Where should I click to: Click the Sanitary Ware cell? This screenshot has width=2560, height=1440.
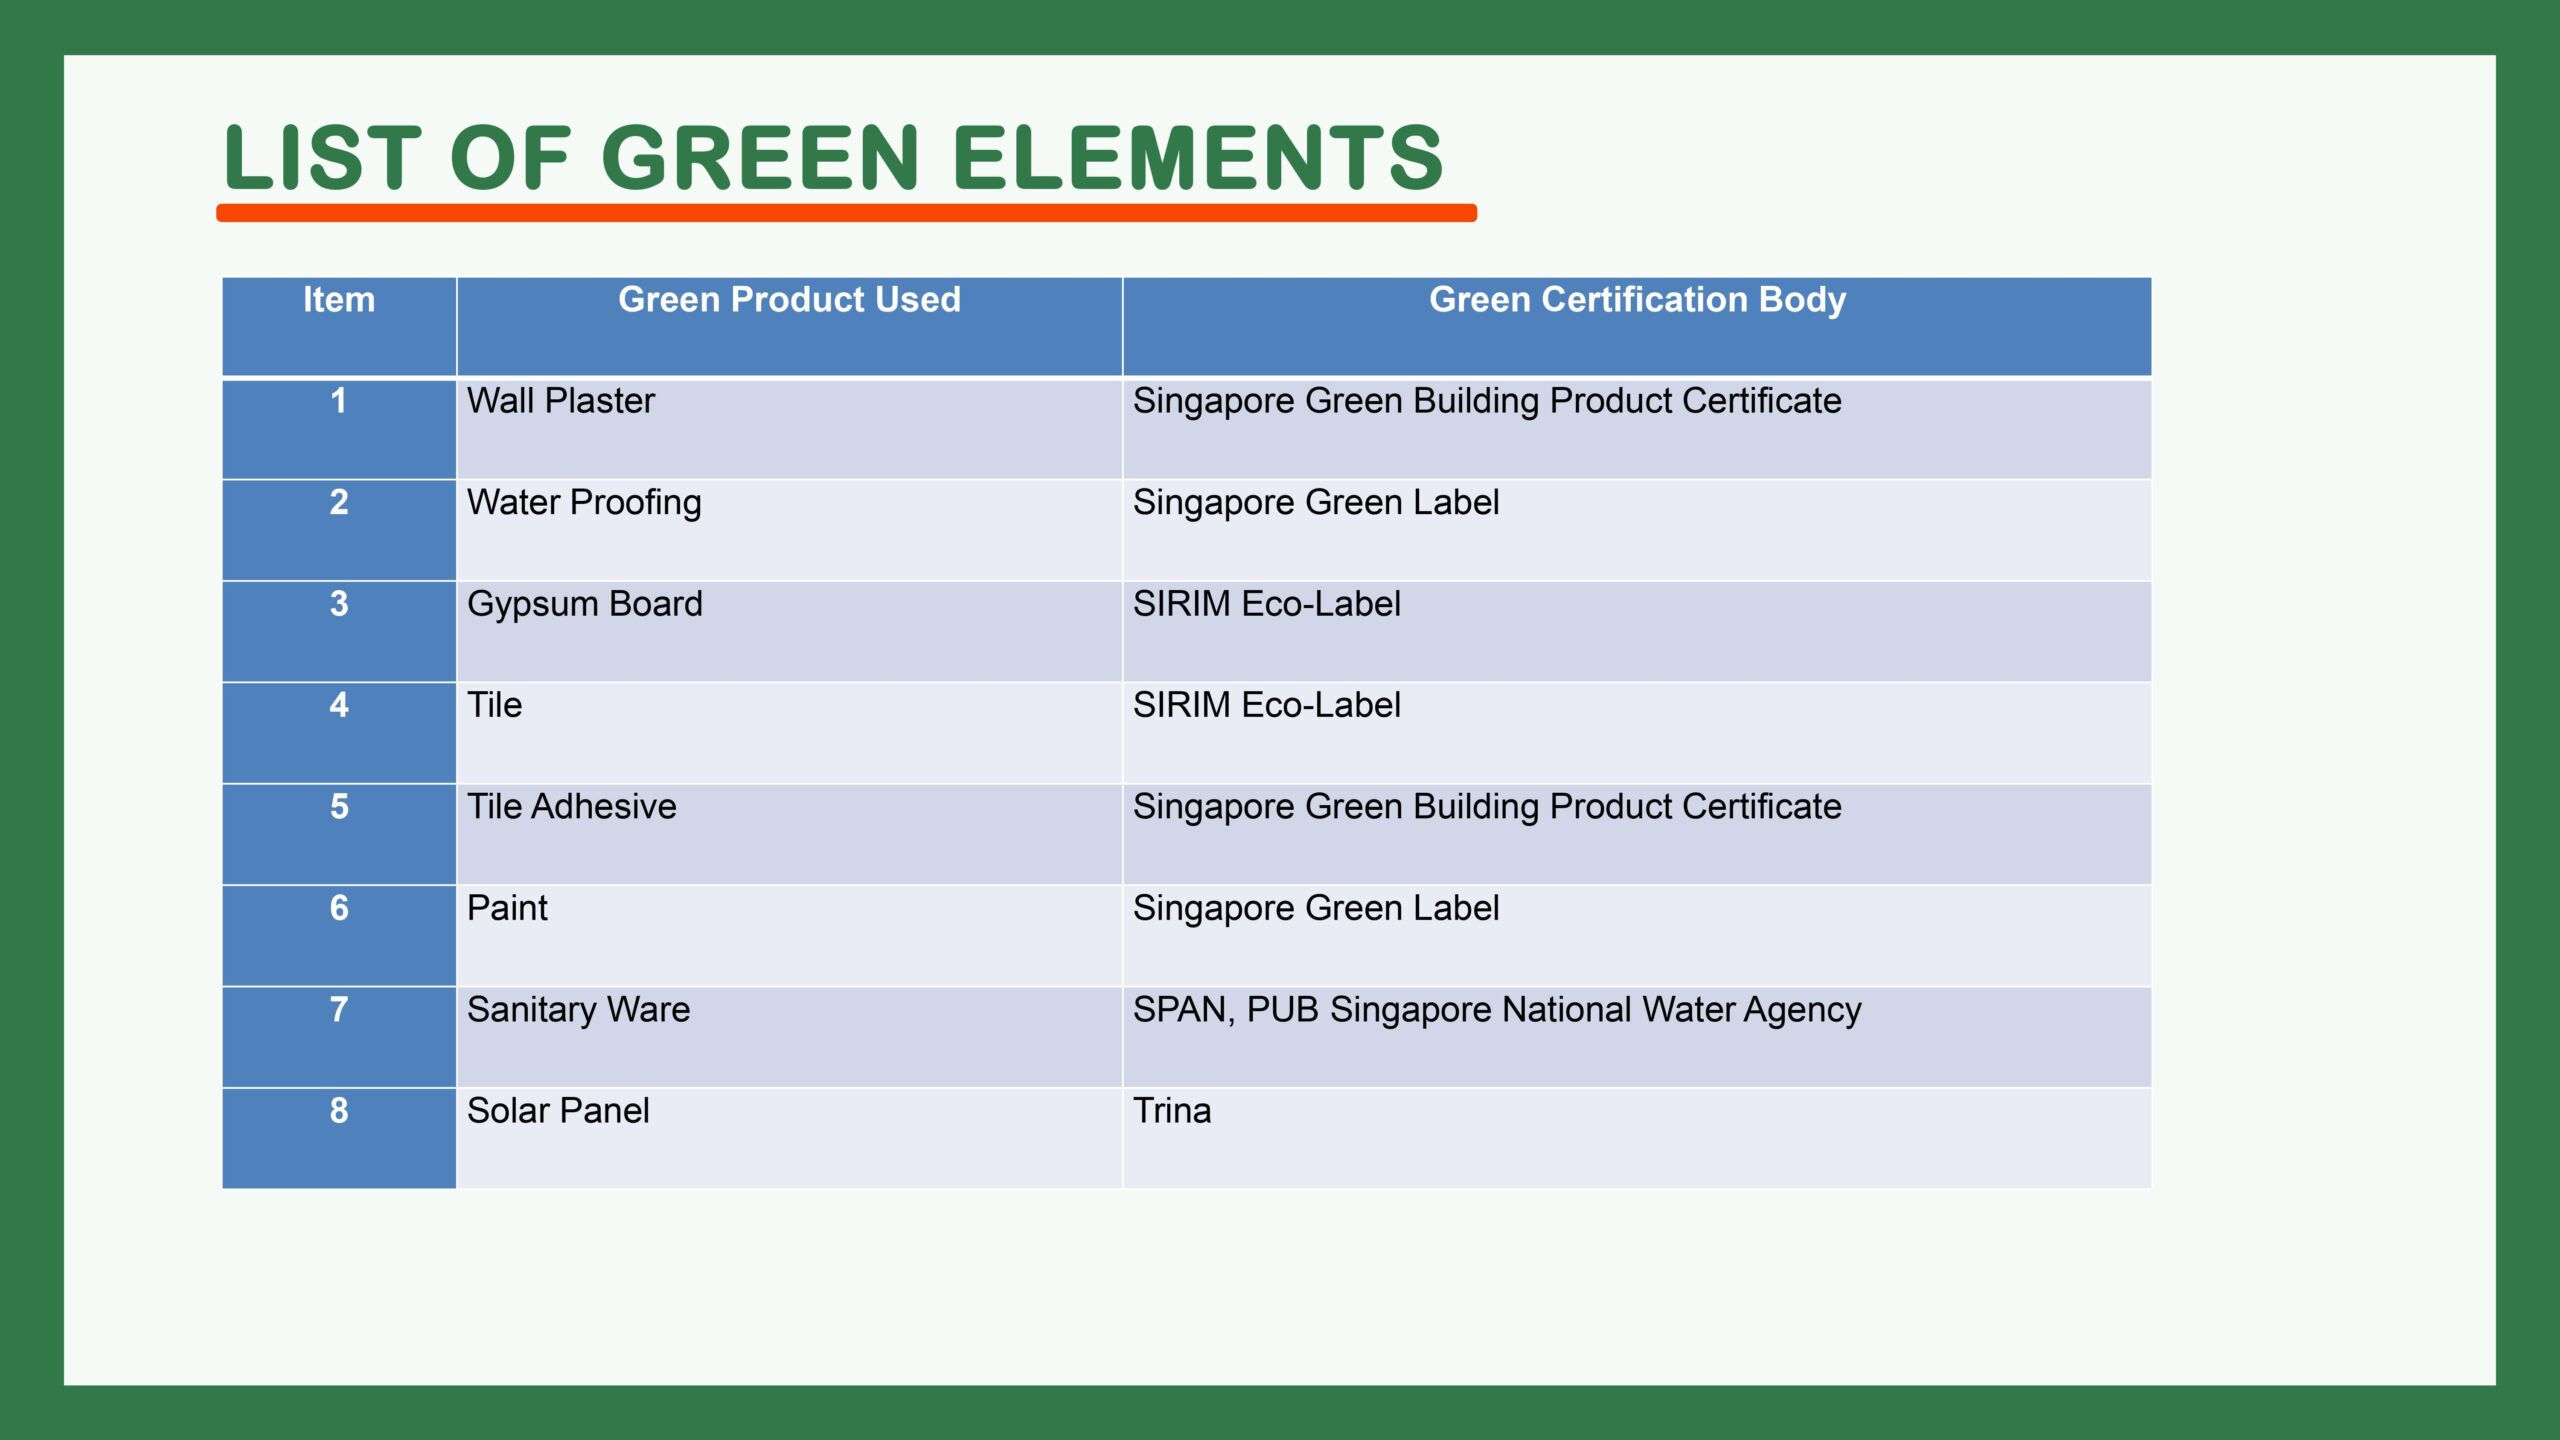[x=578, y=1010]
